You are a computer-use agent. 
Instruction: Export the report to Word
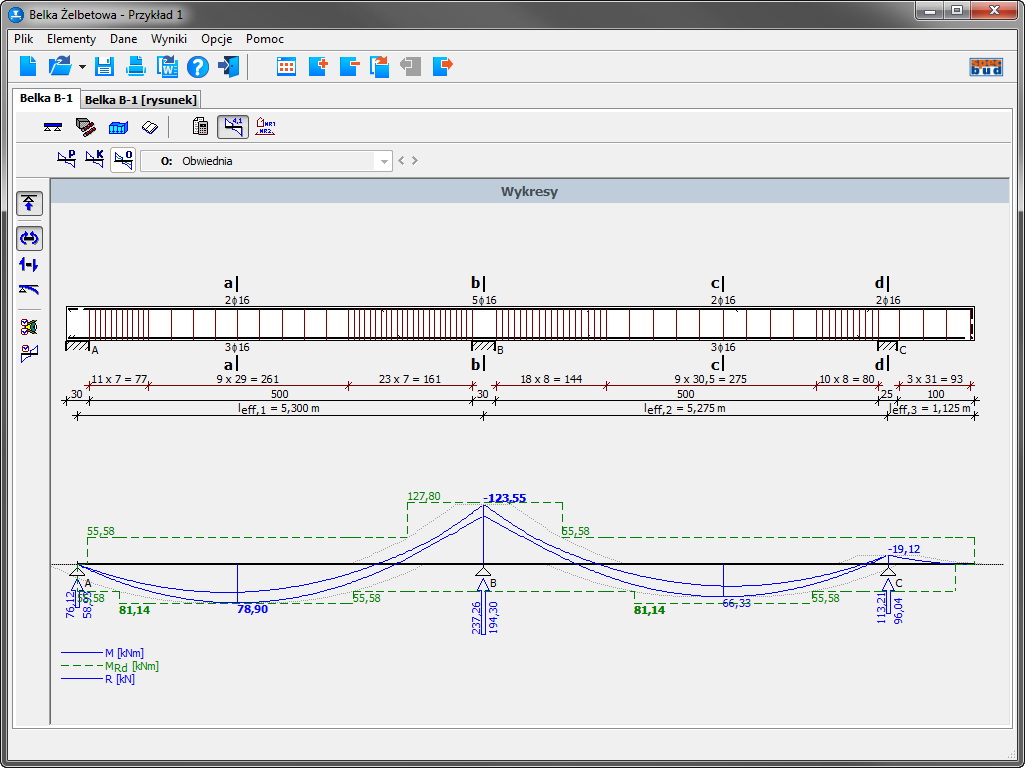166,67
